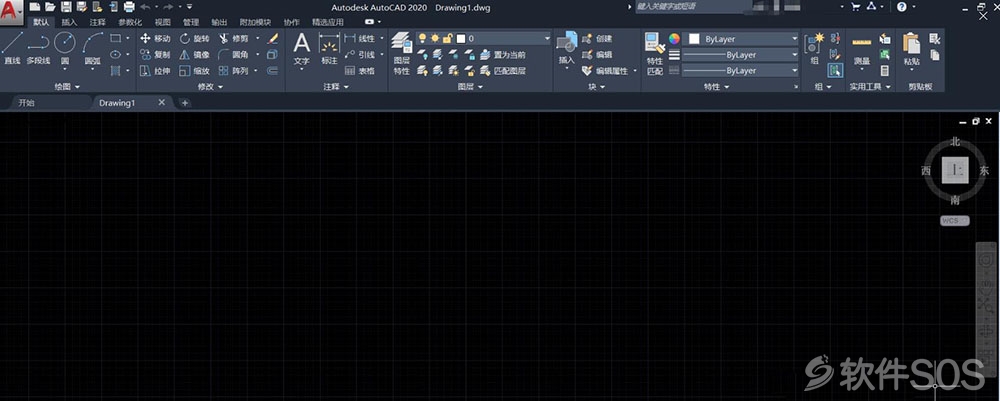Click the 复制 (Copy) tool in Modify panel
Viewport: 1000px width, 401px height.
(155, 55)
